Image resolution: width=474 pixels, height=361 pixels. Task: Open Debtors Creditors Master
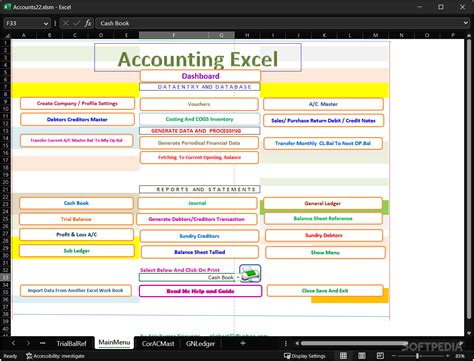77,119
